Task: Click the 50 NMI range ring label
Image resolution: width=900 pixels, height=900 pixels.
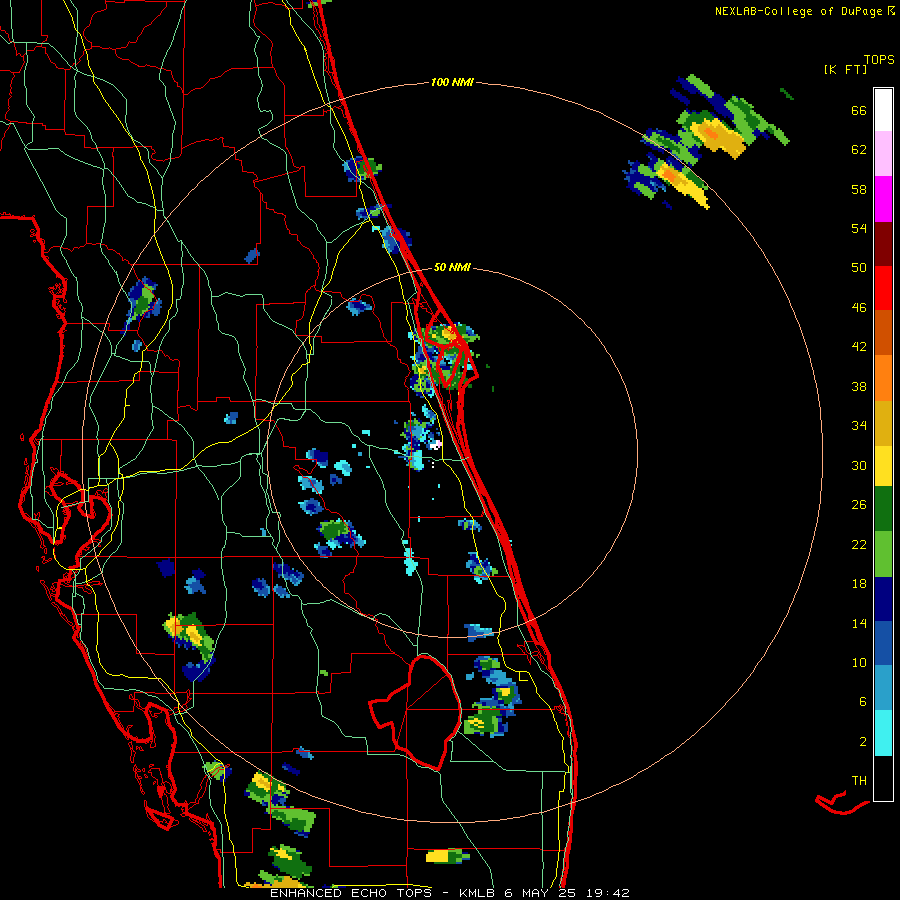Action: click(452, 267)
